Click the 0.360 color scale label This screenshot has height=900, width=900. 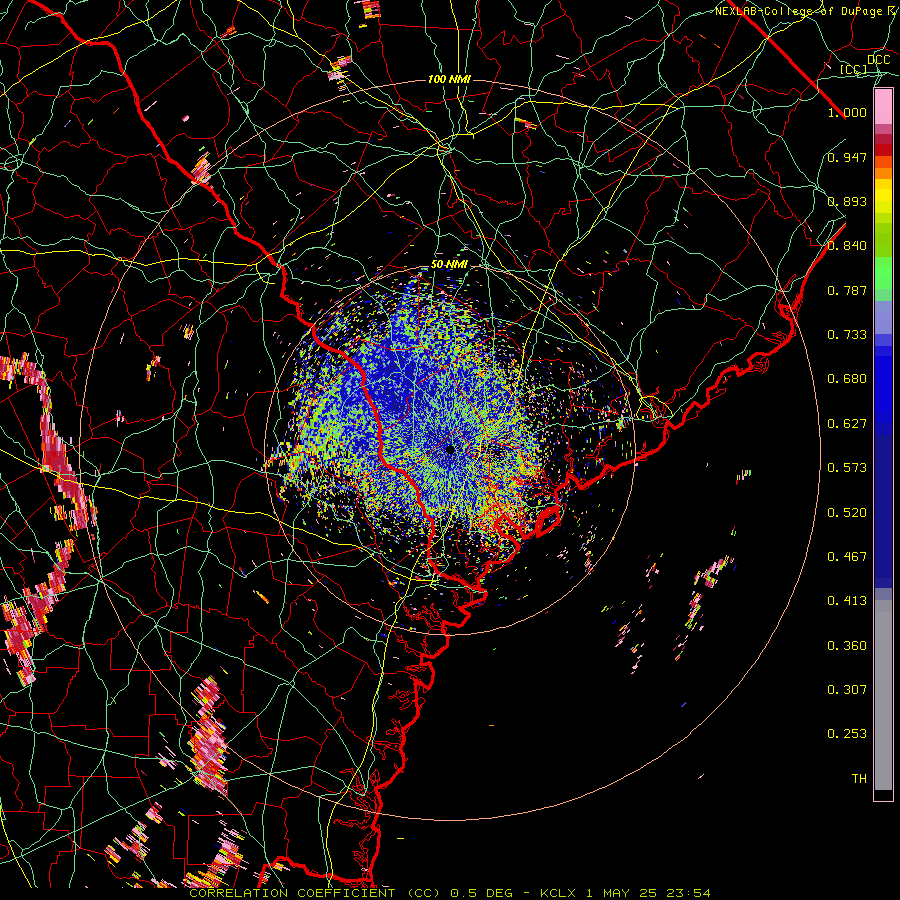[x=847, y=646]
